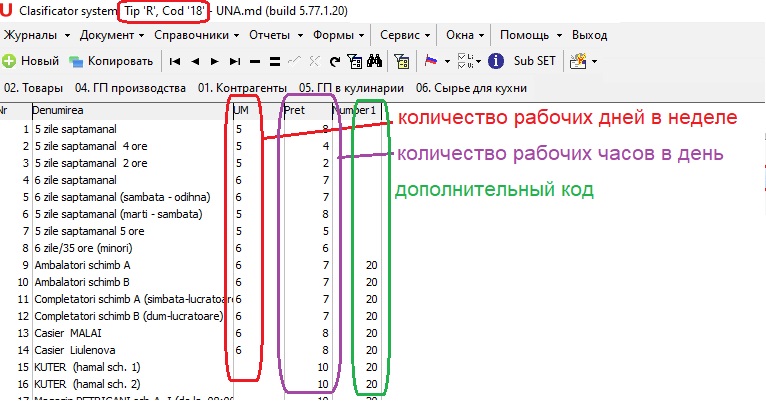The image size is (766, 405).
Task: Open the 04. ГП производства shortcut
Action: click(130, 88)
